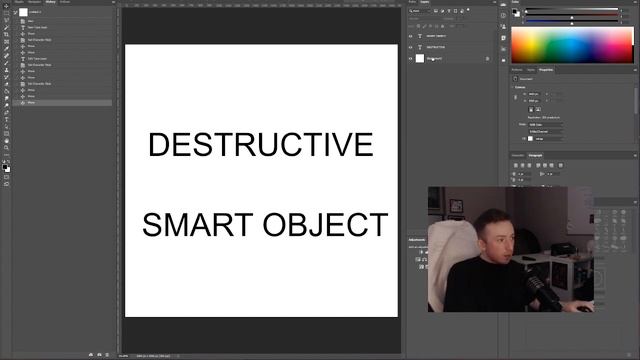Screen dimensions: 640x360
Task: Filter layers by pixel layers icon
Action: (436, 11)
